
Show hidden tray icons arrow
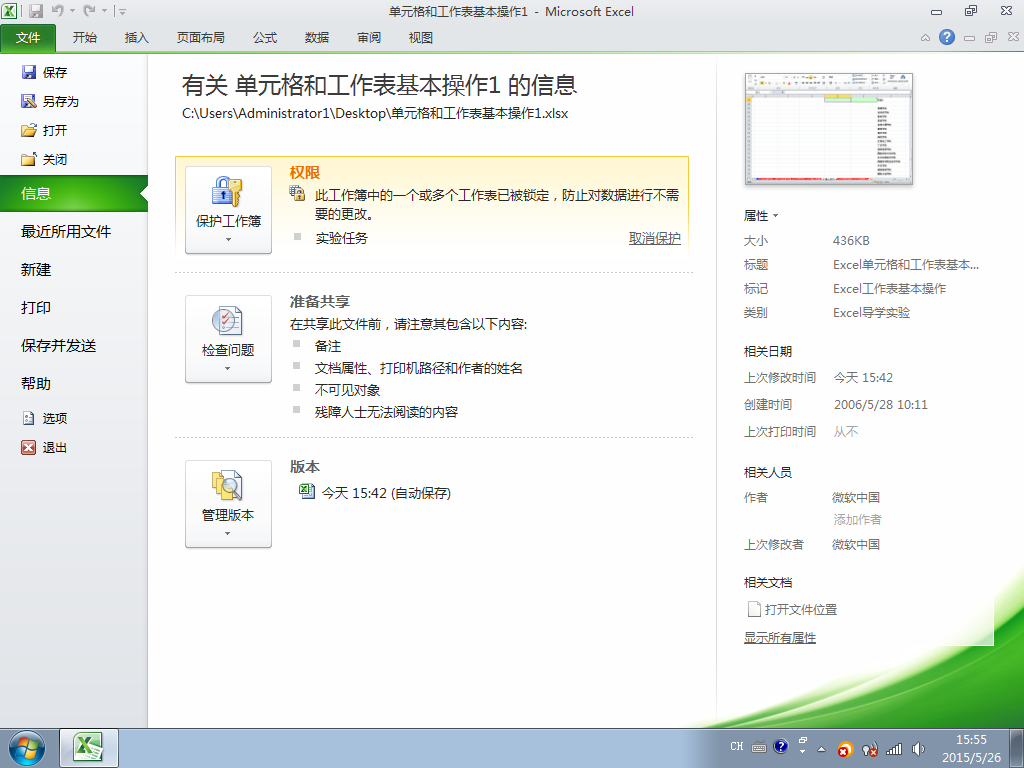822,749
